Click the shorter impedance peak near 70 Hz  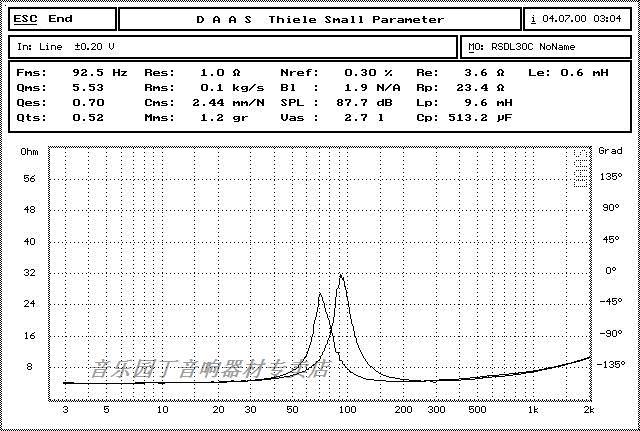click(x=320, y=294)
